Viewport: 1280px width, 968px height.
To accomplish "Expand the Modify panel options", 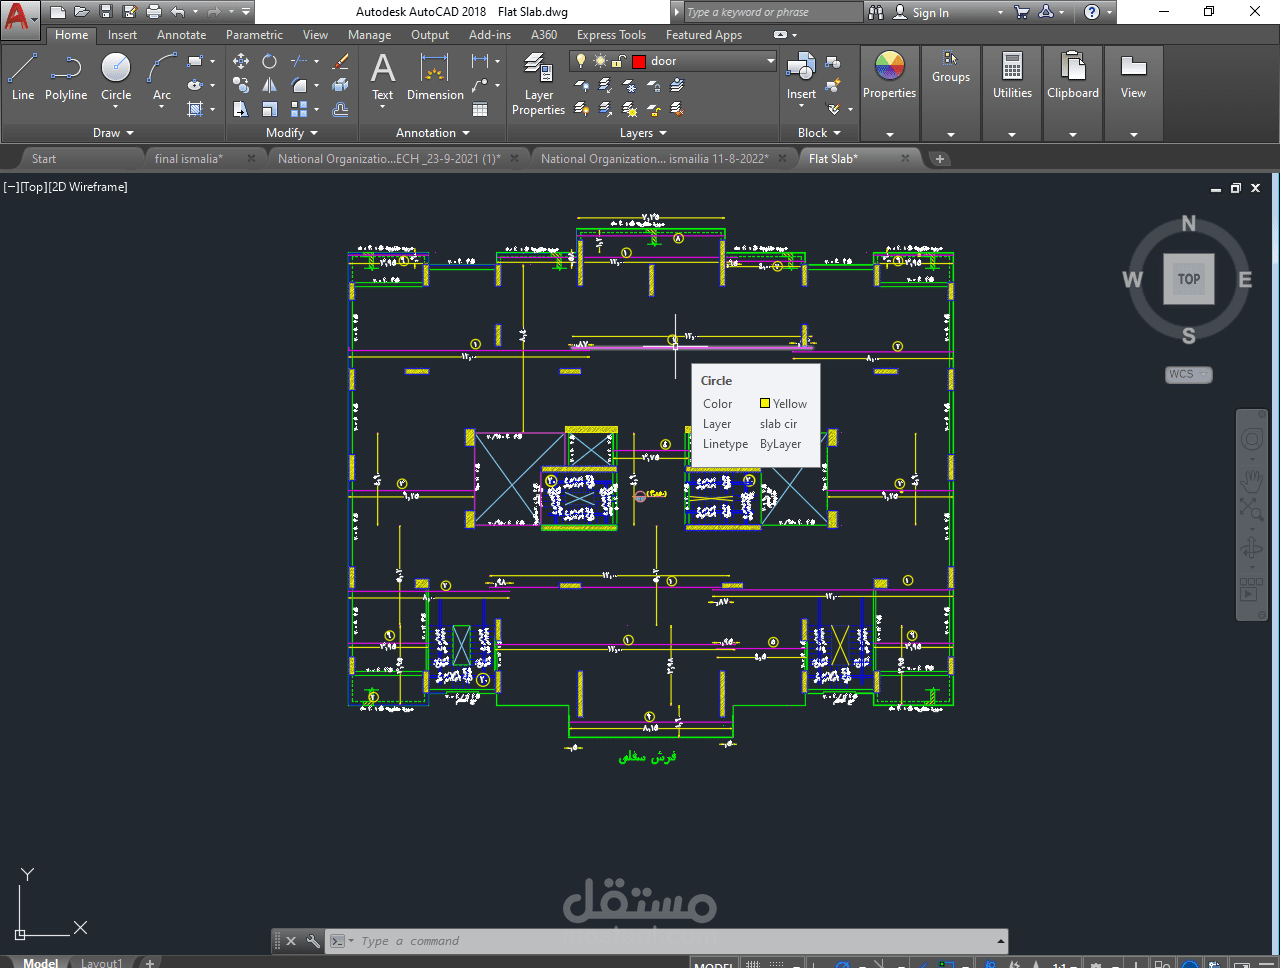I will (x=289, y=132).
